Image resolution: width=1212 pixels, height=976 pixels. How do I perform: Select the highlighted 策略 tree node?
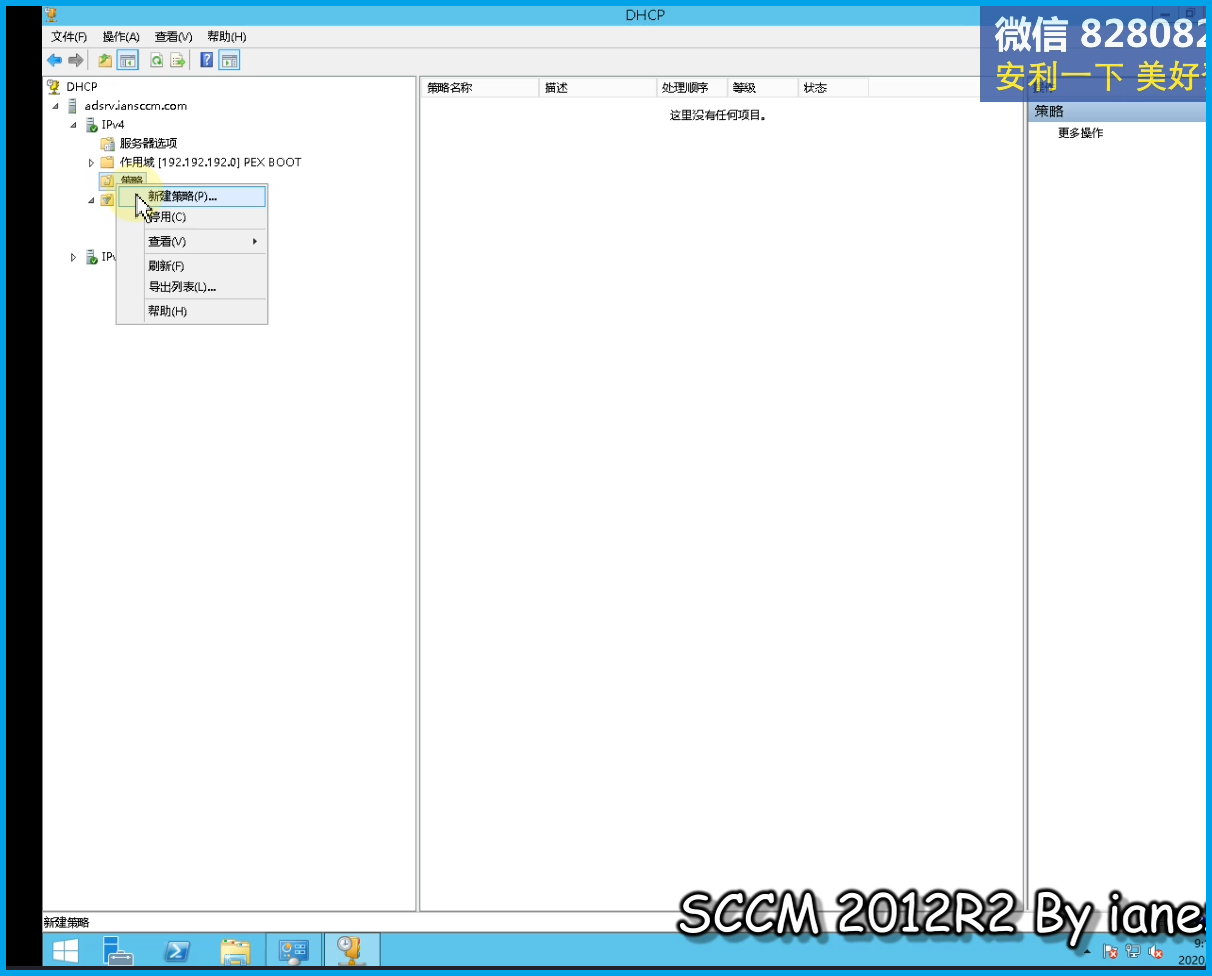(131, 180)
